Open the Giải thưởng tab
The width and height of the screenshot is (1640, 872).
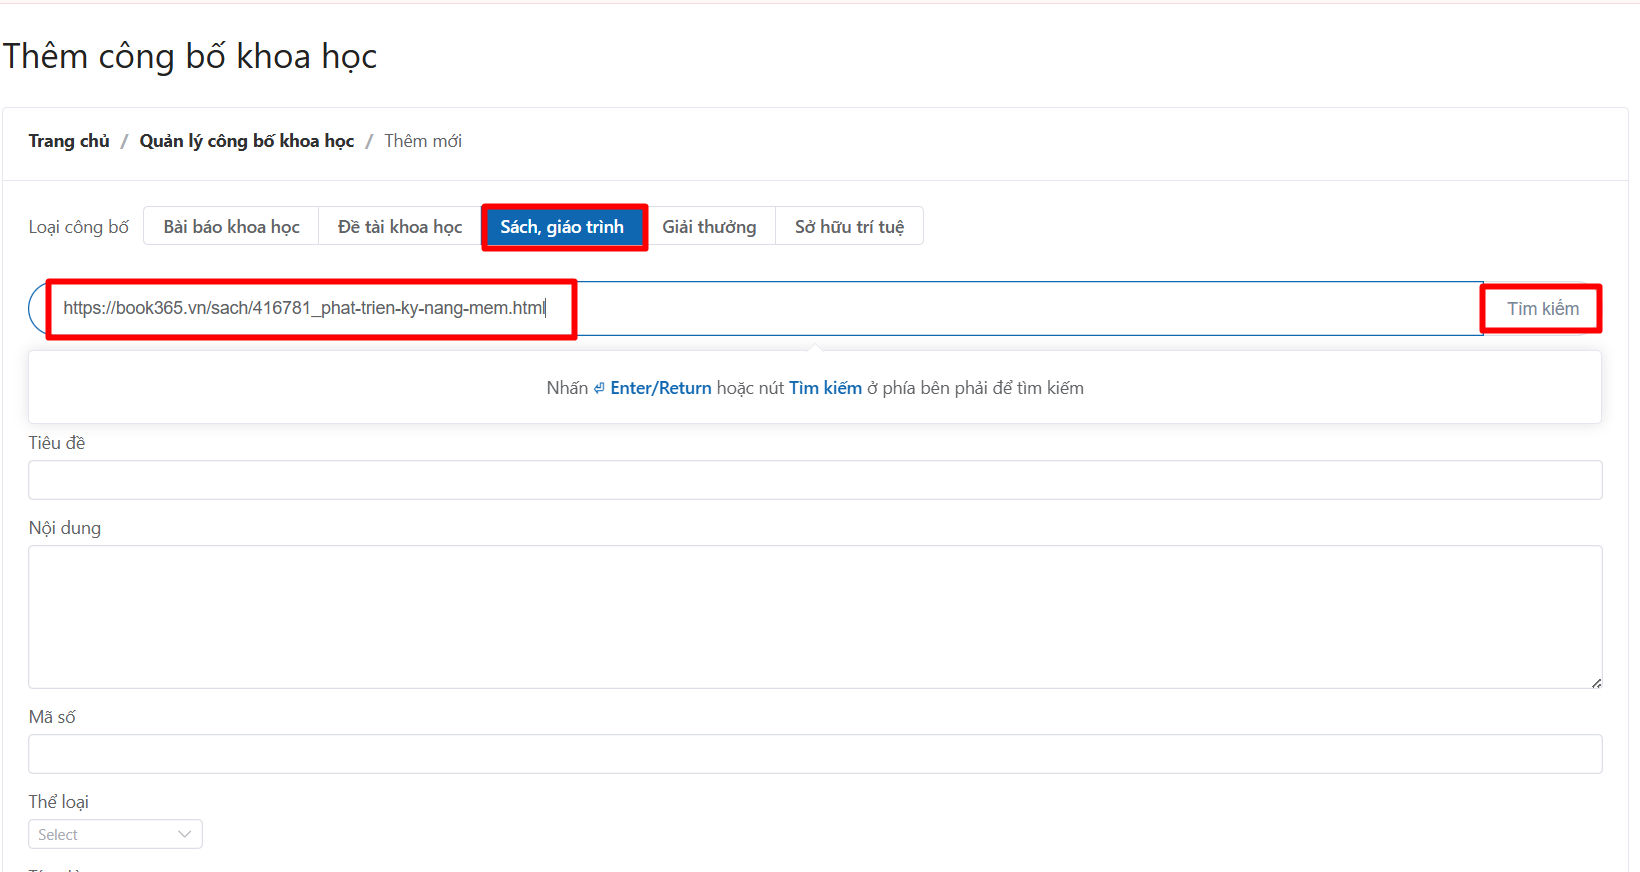pyautogui.click(x=709, y=227)
